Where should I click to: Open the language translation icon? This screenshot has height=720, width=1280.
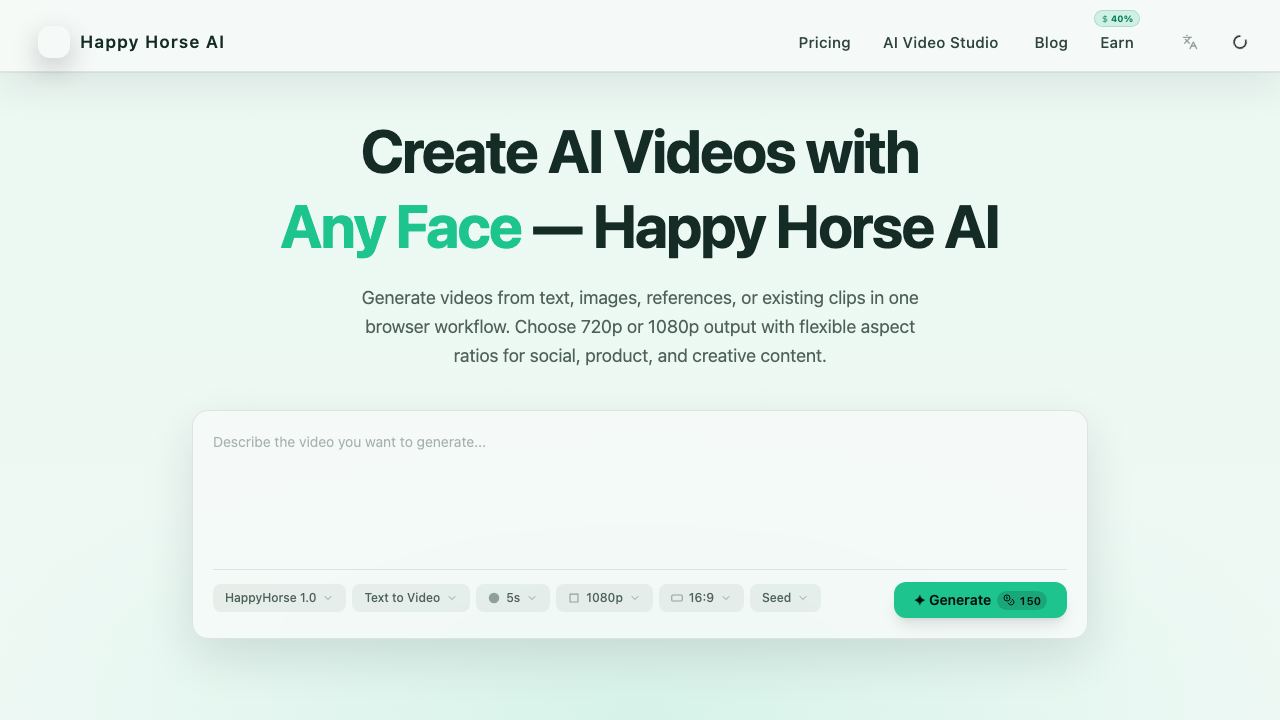(1190, 42)
